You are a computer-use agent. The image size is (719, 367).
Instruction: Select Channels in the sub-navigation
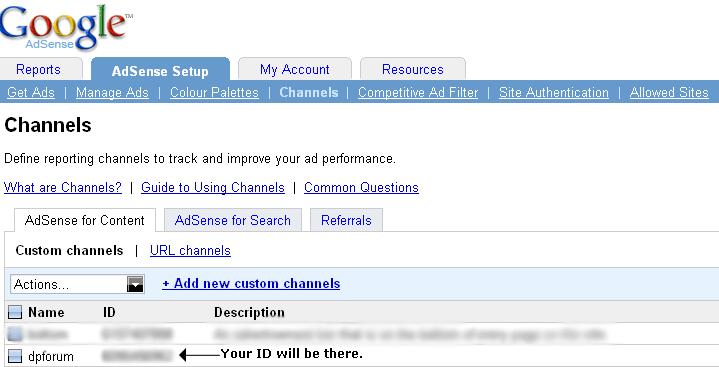(309, 92)
